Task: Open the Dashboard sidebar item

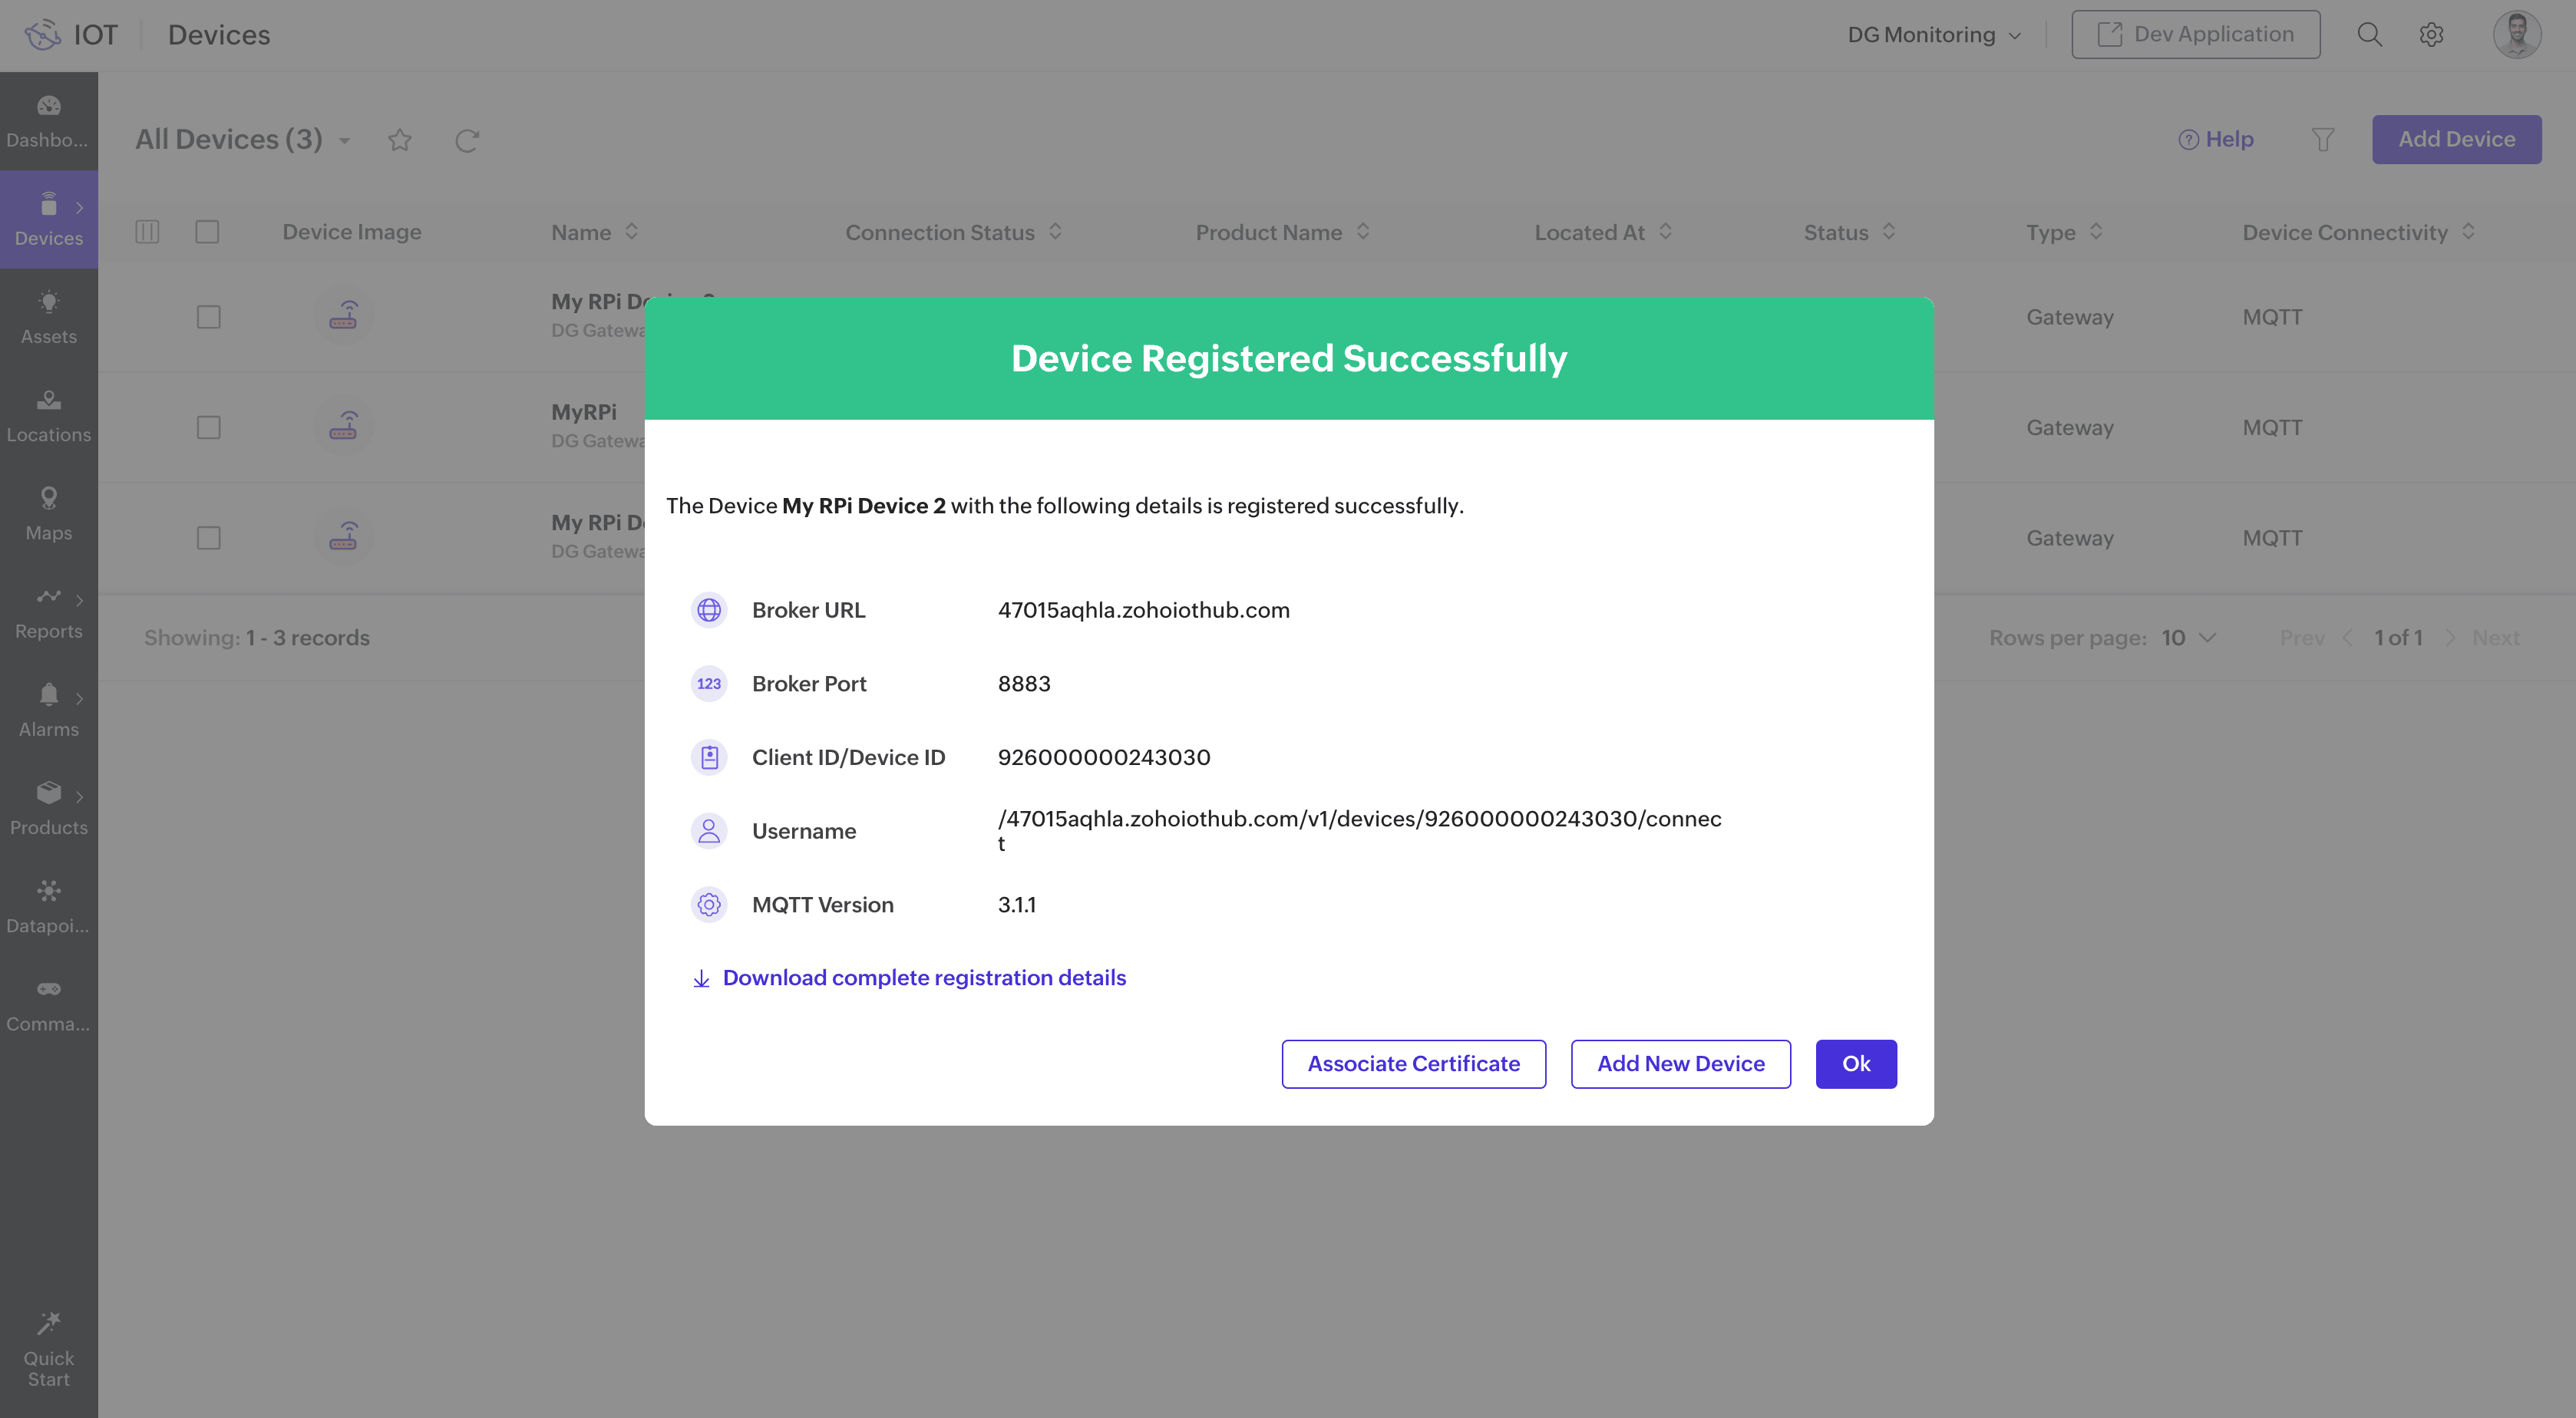Action: [48, 120]
